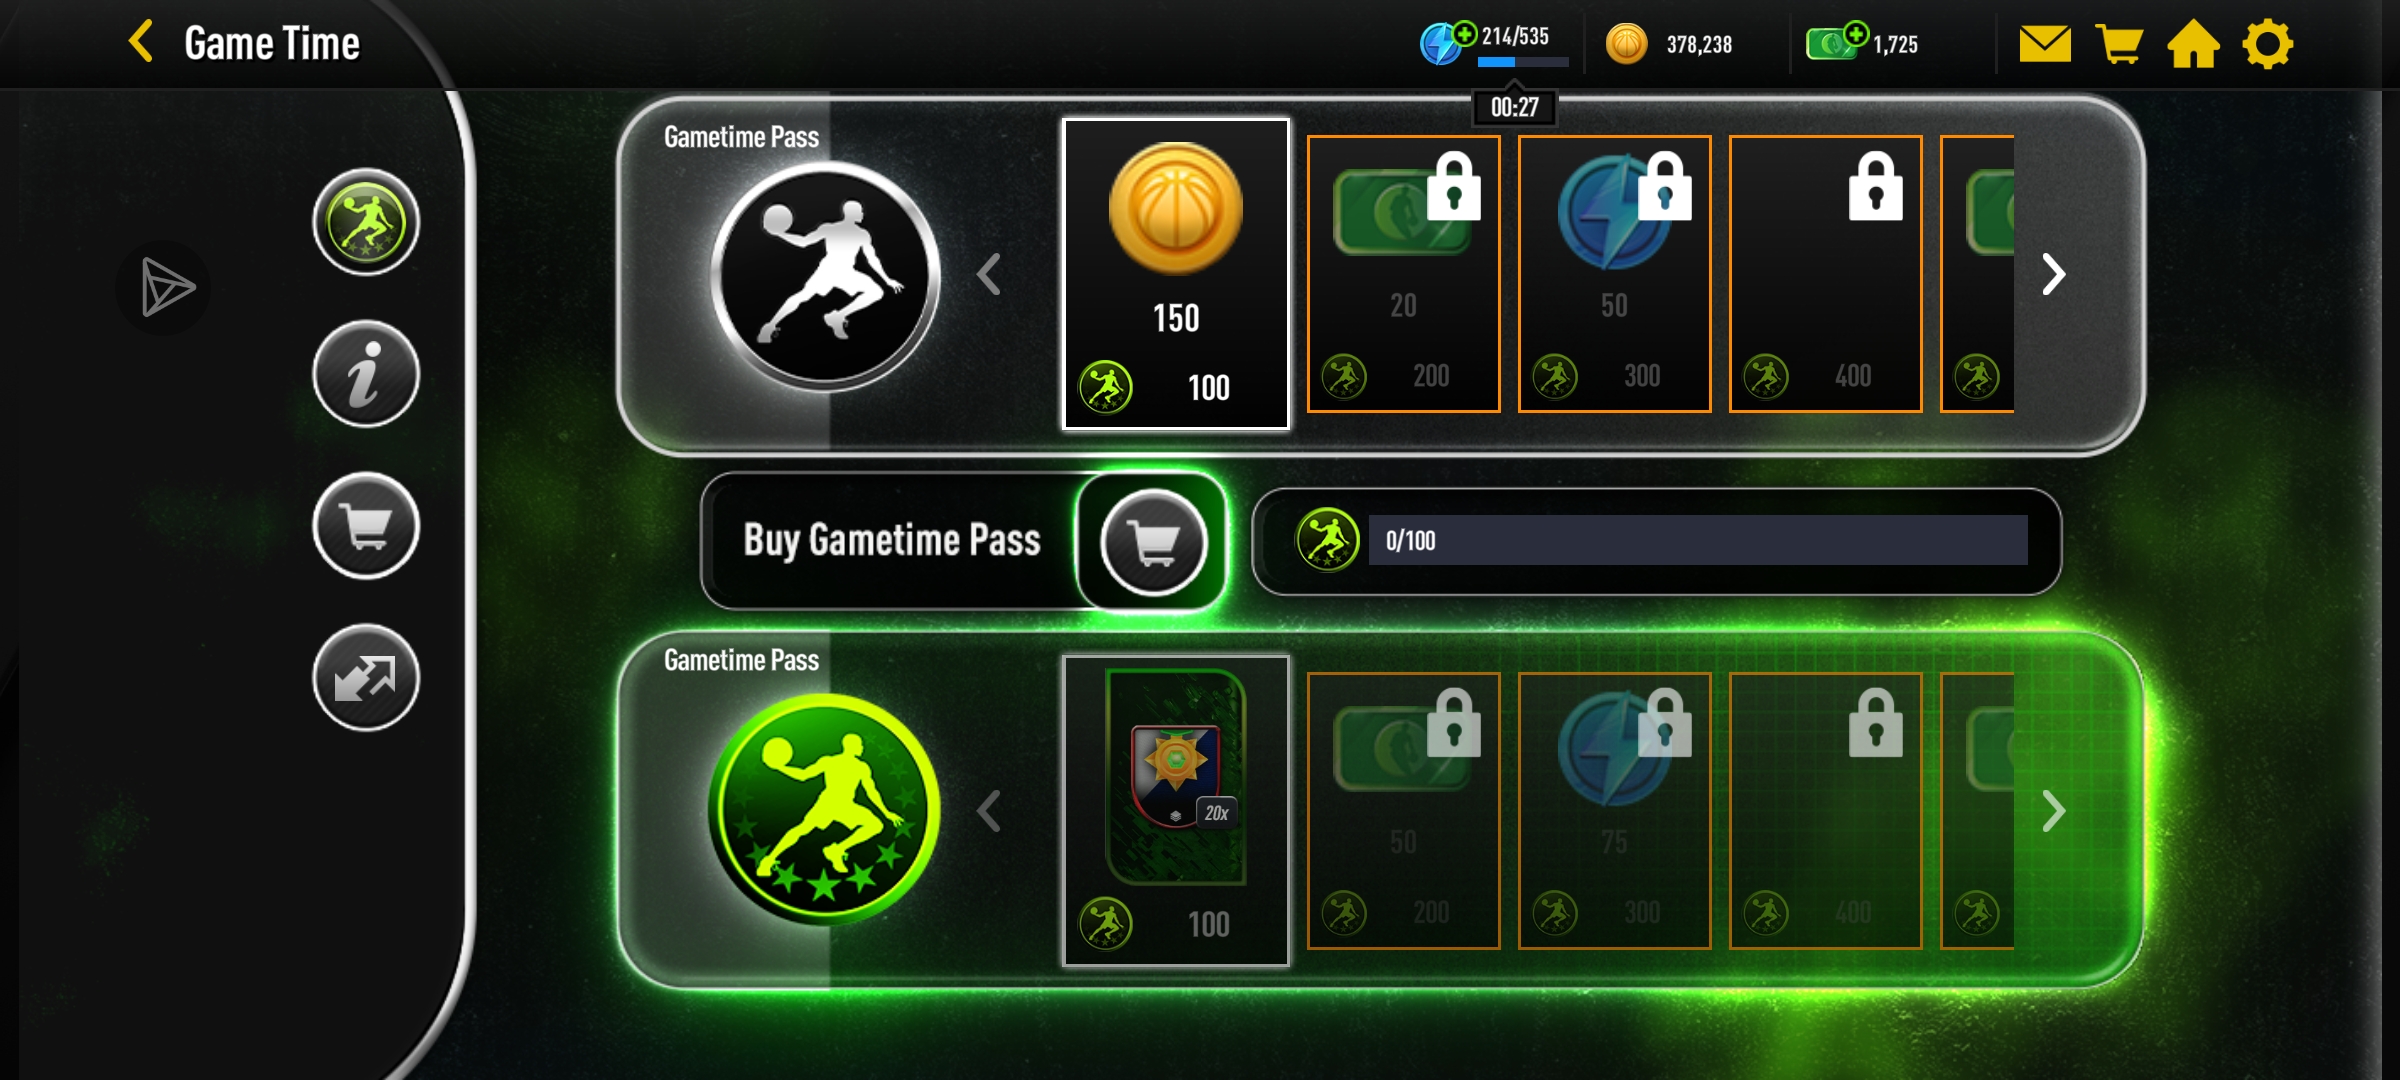Select the 20x badge premium reward tile

[1176, 811]
